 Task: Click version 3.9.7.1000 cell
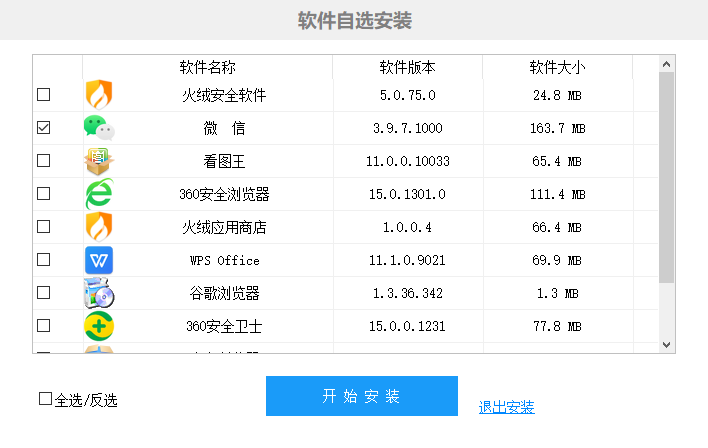click(408, 128)
